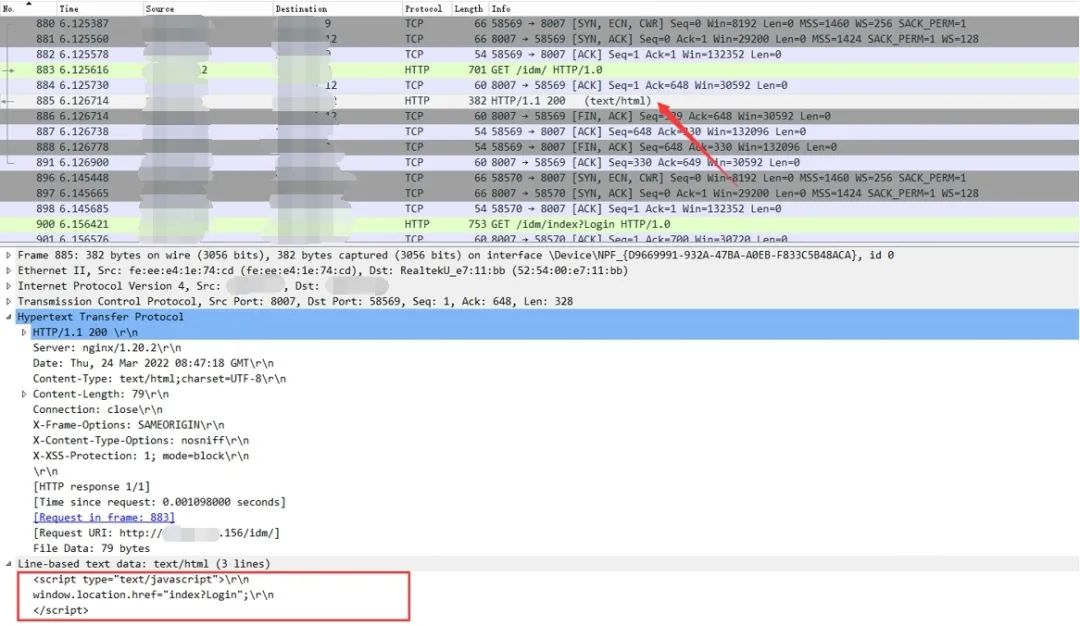Sort packets by the Time column header
The image size is (1080, 626).
click(99, 8)
